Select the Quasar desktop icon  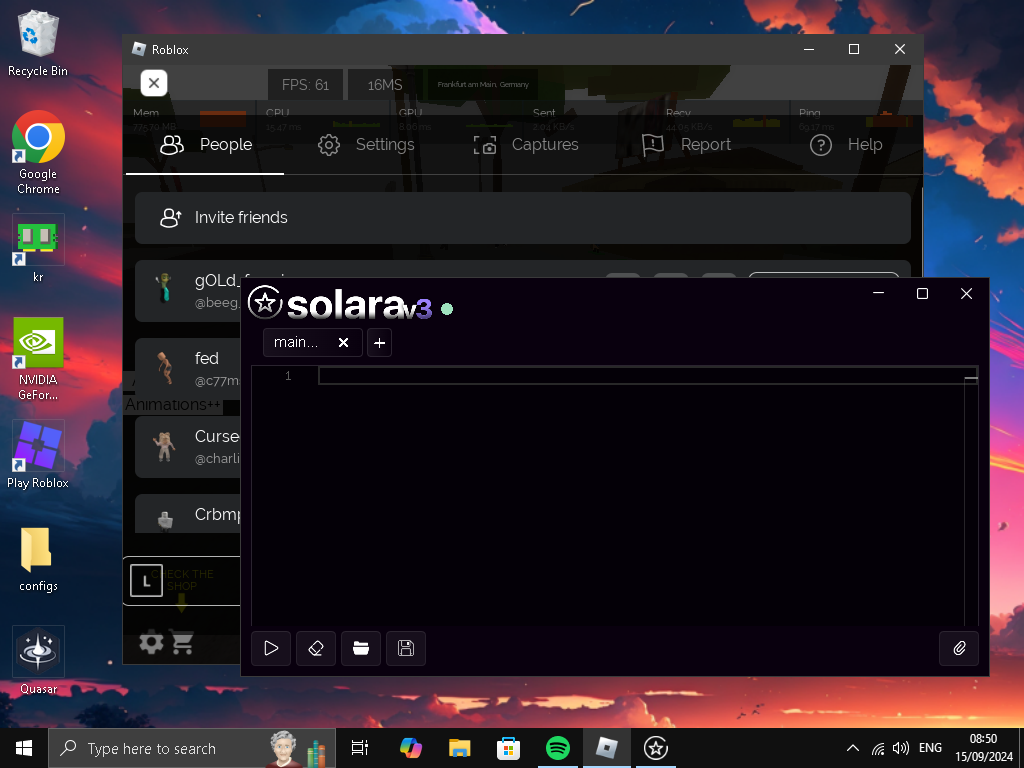click(38, 661)
